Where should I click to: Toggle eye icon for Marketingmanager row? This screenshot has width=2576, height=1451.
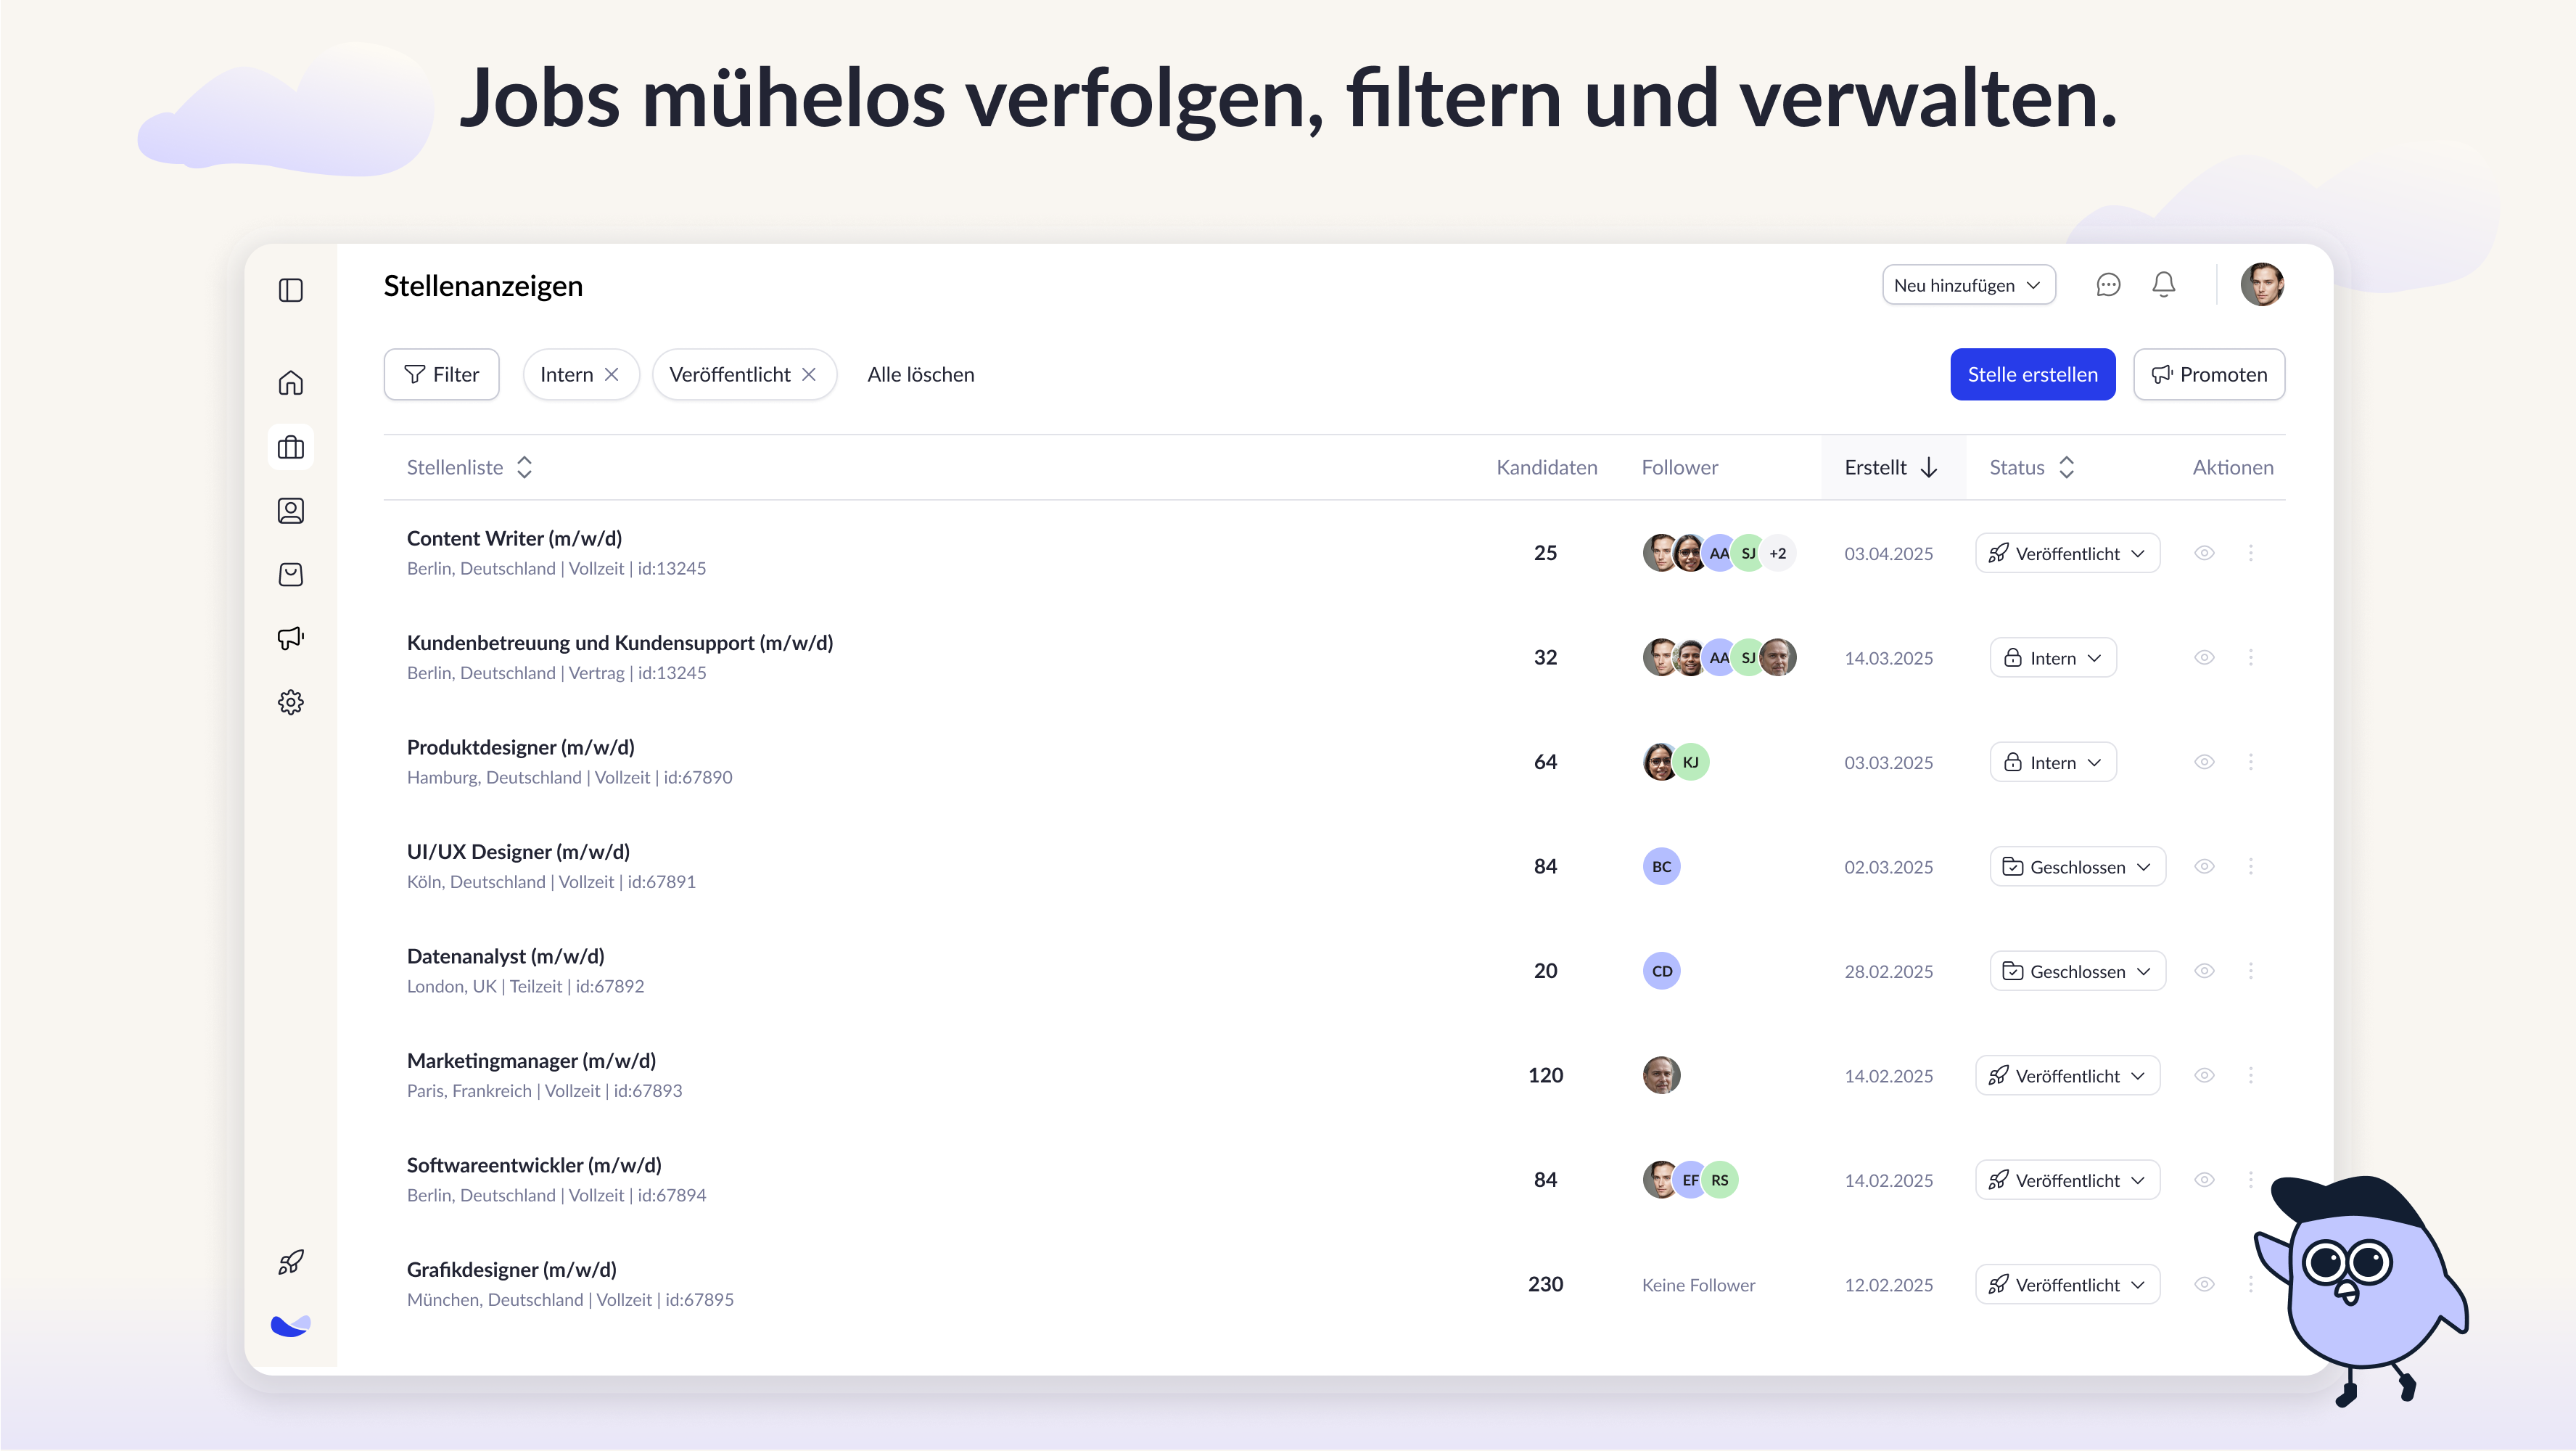click(x=2204, y=1075)
